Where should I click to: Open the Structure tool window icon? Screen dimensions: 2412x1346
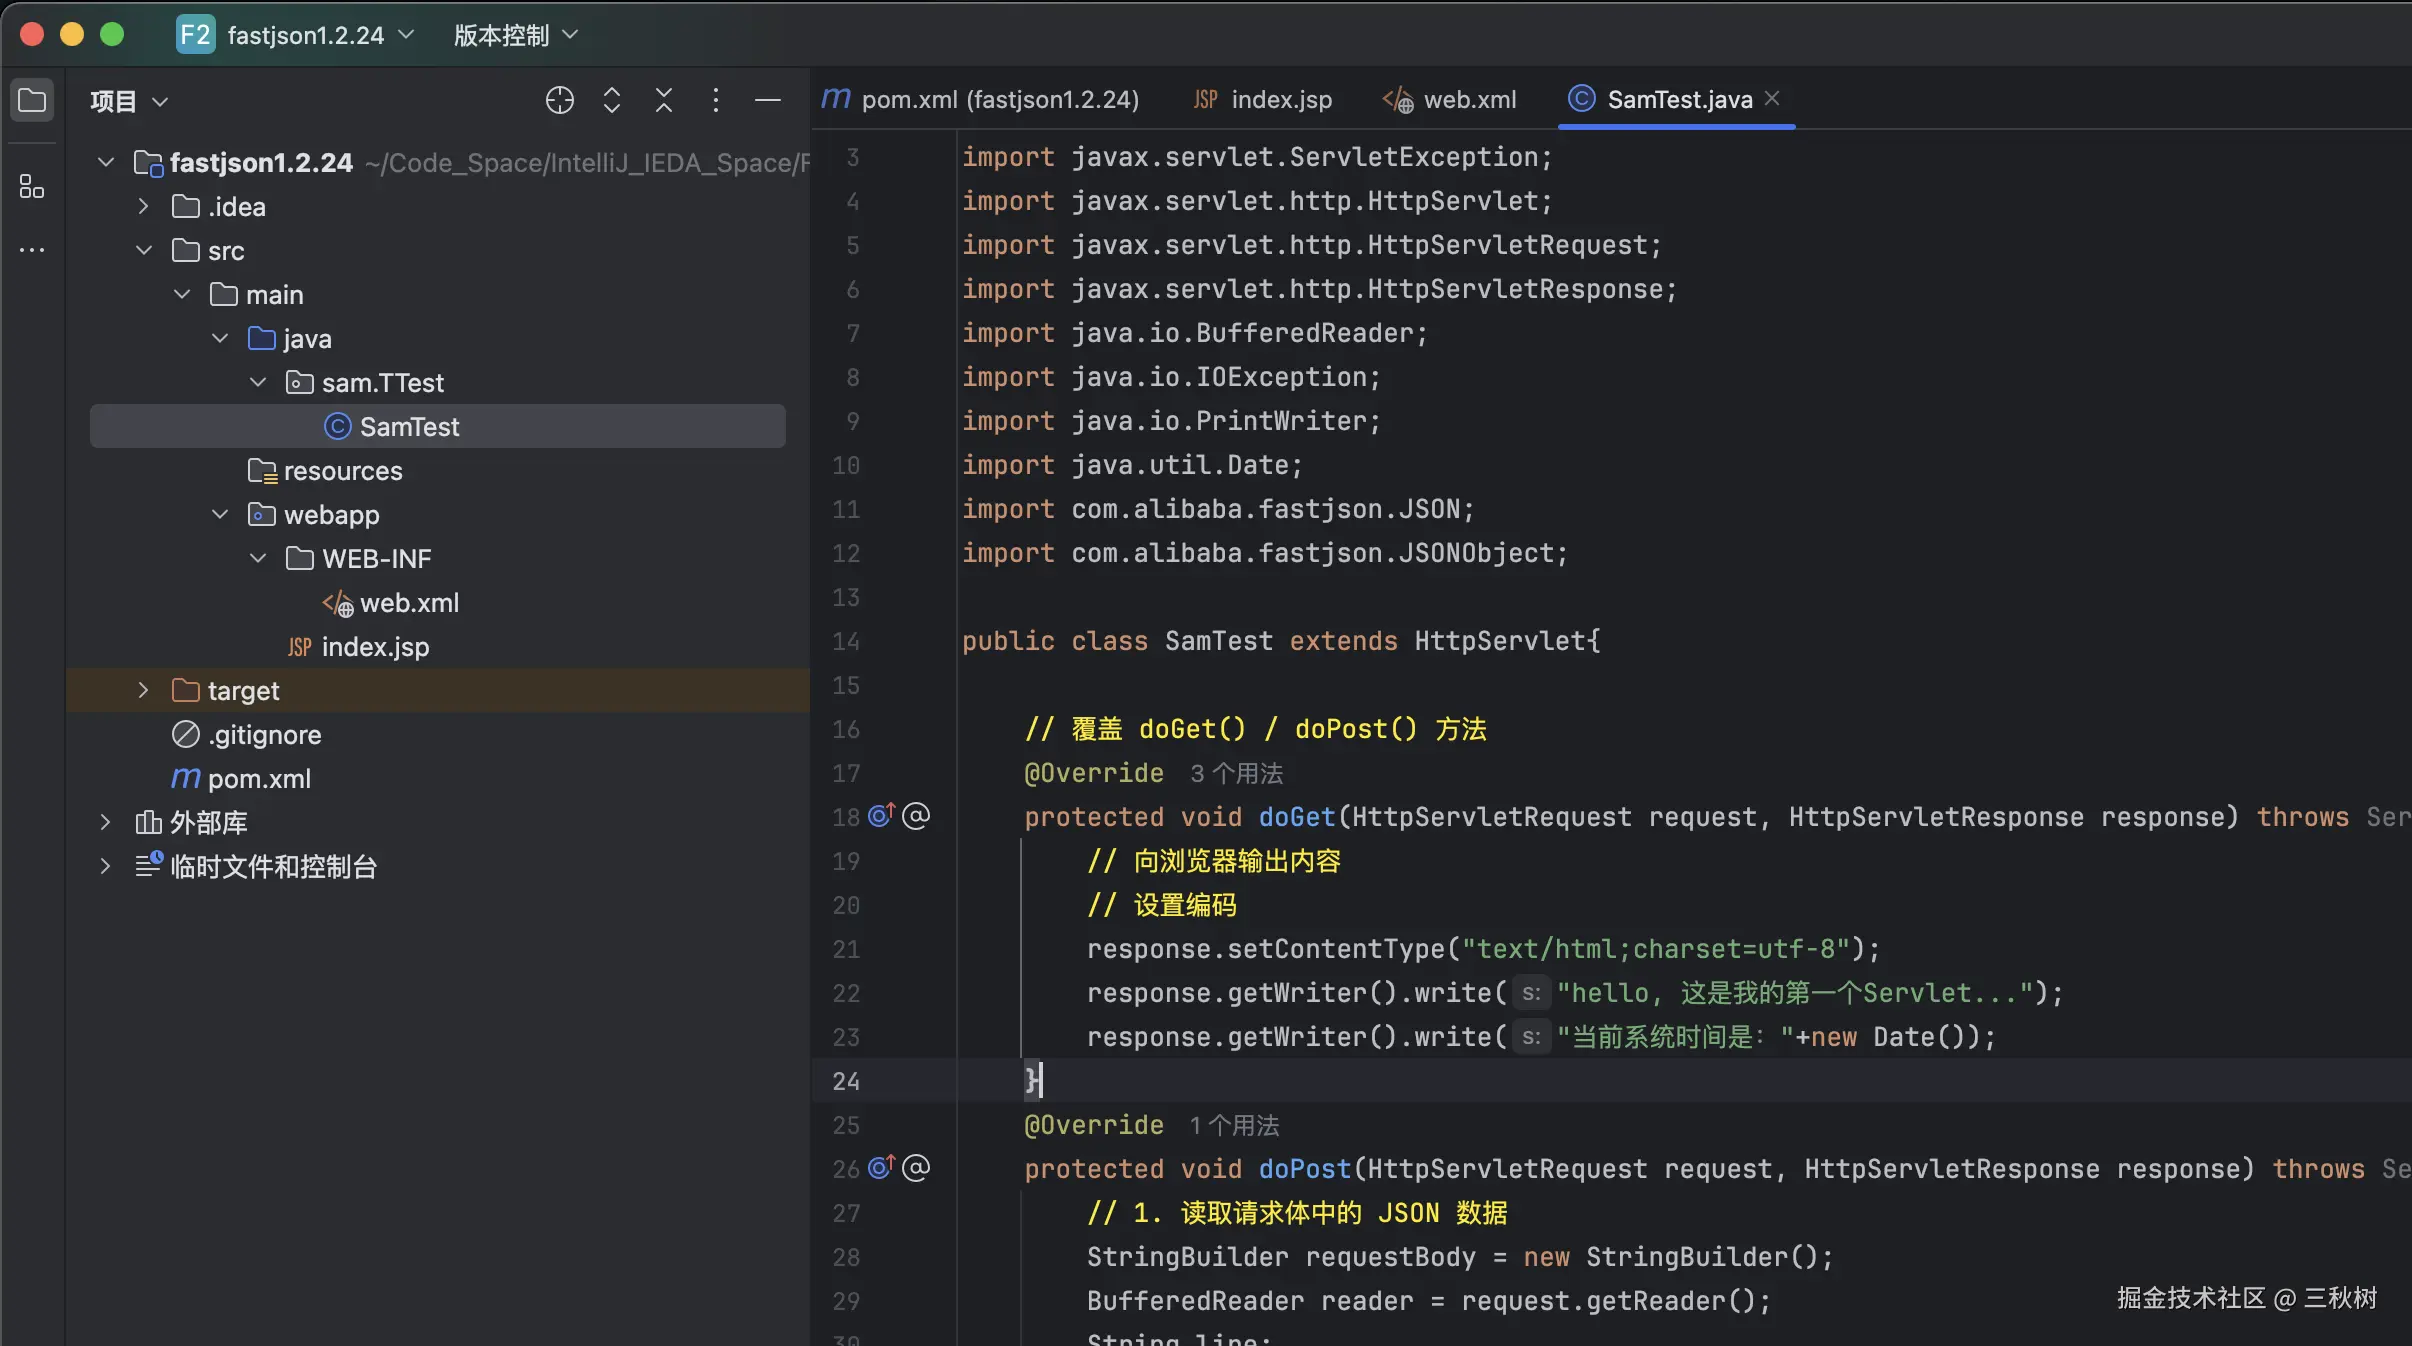[32, 186]
